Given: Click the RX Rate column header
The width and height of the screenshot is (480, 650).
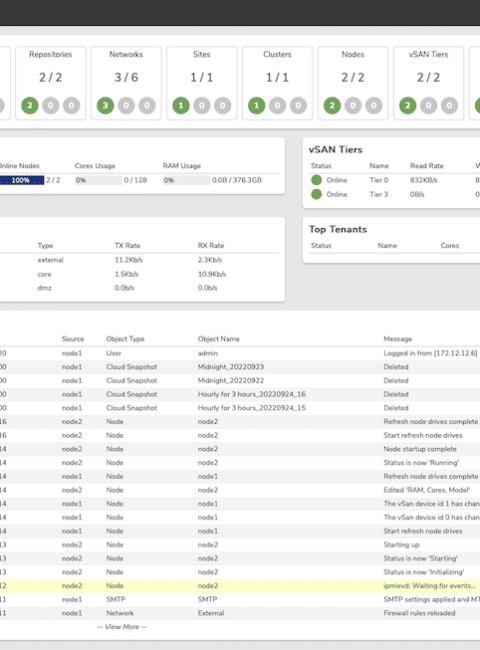Looking at the screenshot, I should point(211,245).
